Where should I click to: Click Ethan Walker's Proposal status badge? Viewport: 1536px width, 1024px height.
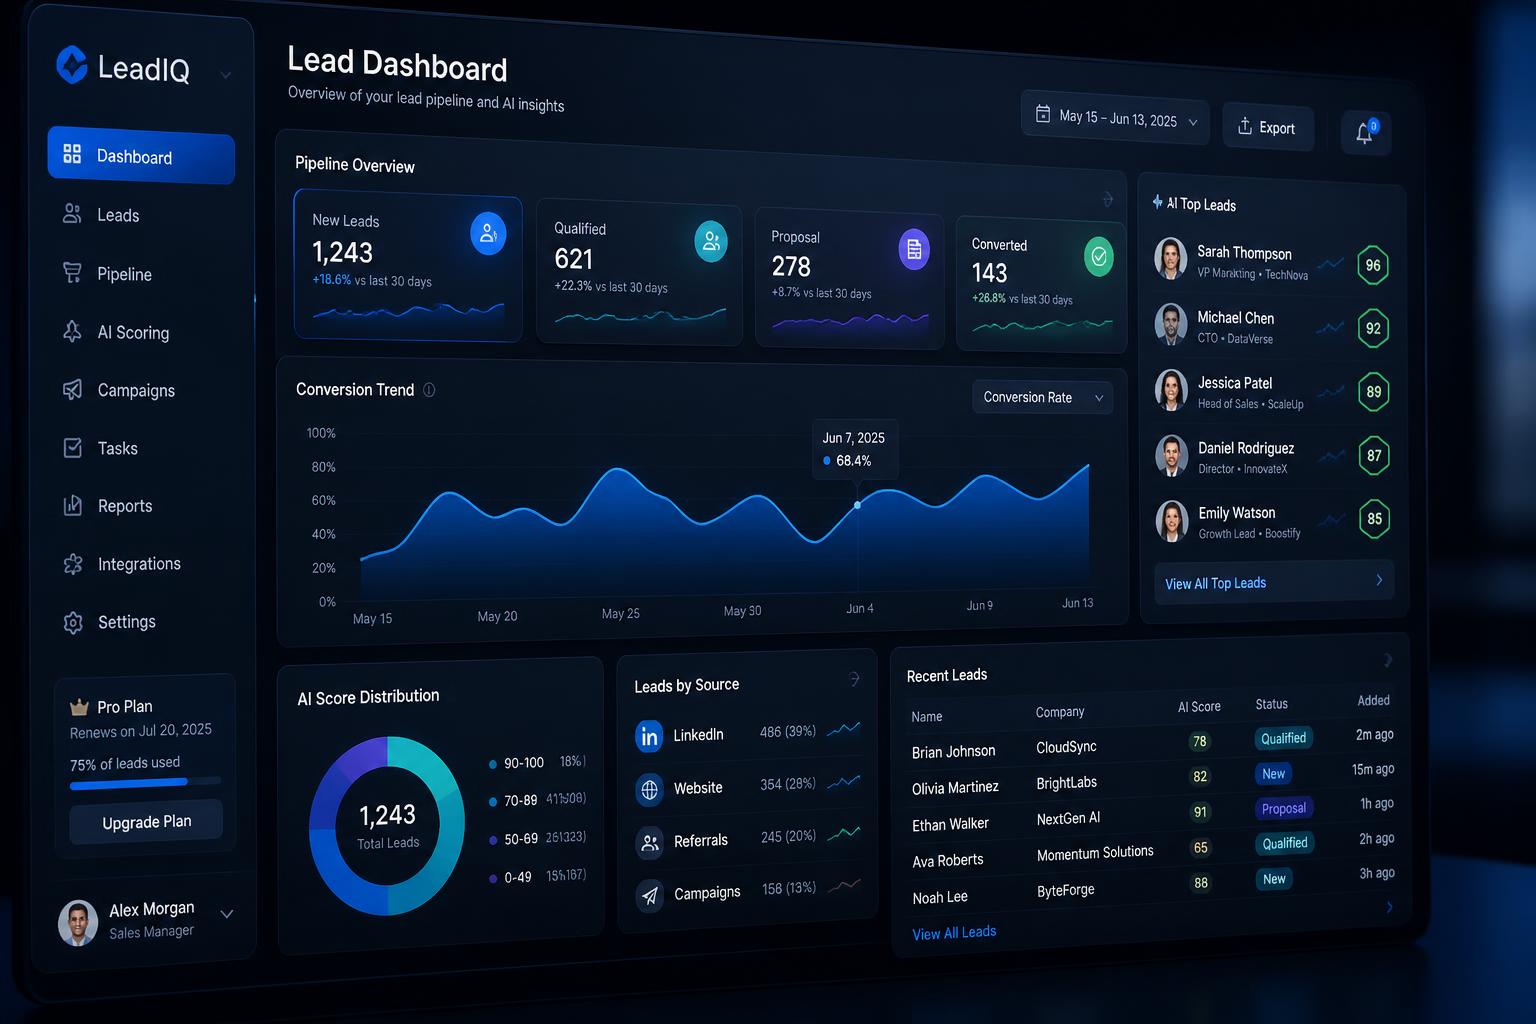pos(1284,808)
